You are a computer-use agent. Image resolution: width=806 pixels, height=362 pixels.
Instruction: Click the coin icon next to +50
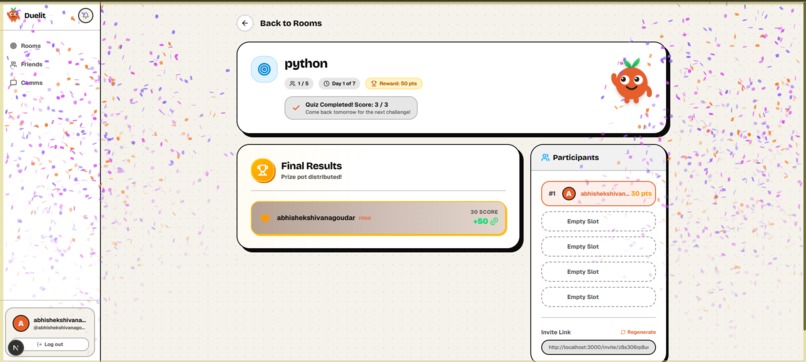click(x=494, y=222)
